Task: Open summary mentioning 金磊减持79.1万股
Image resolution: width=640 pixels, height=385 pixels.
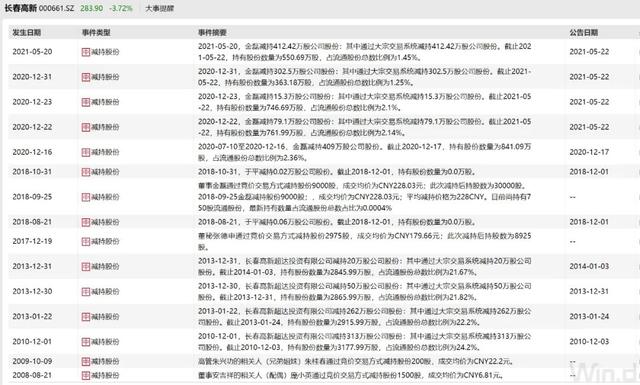Action: (x=364, y=127)
